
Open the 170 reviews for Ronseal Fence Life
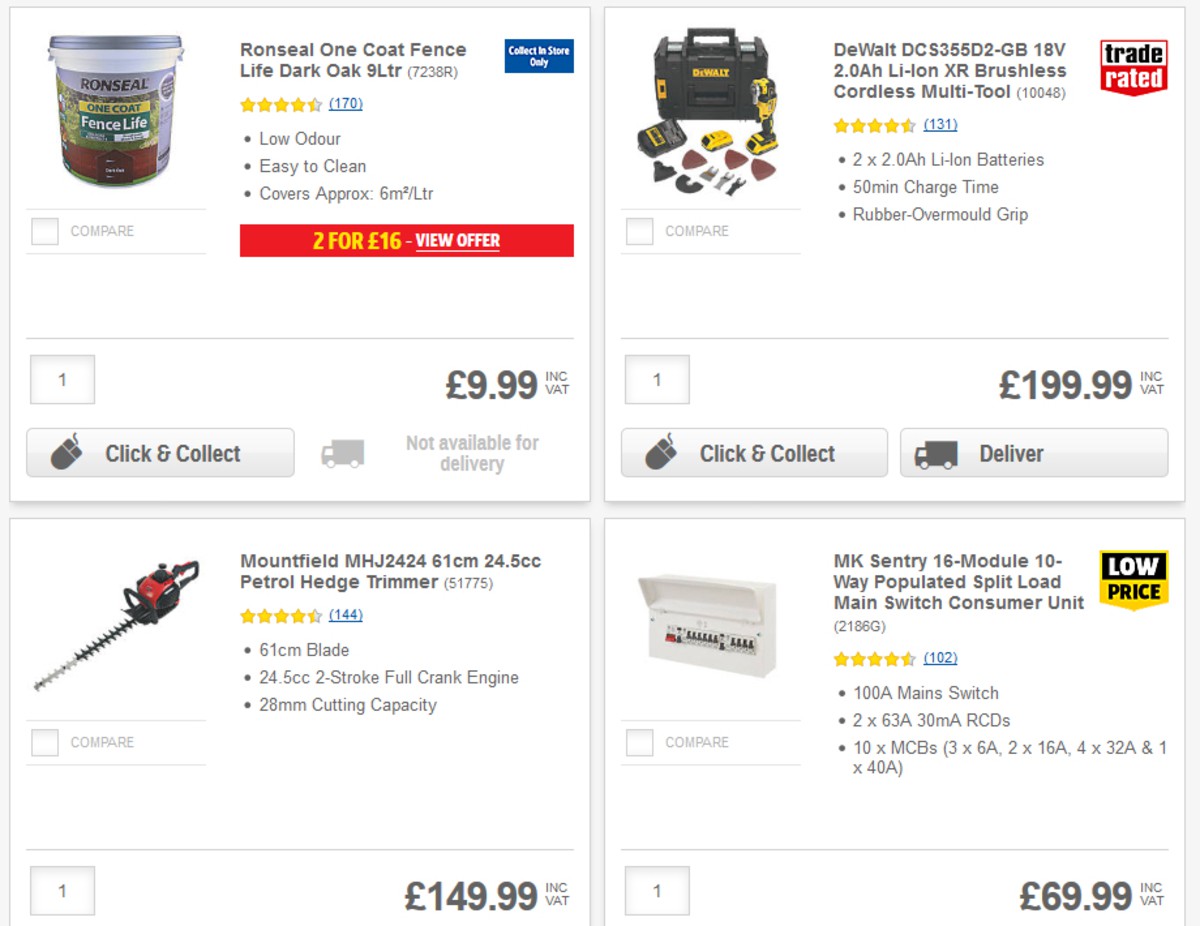coord(347,104)
